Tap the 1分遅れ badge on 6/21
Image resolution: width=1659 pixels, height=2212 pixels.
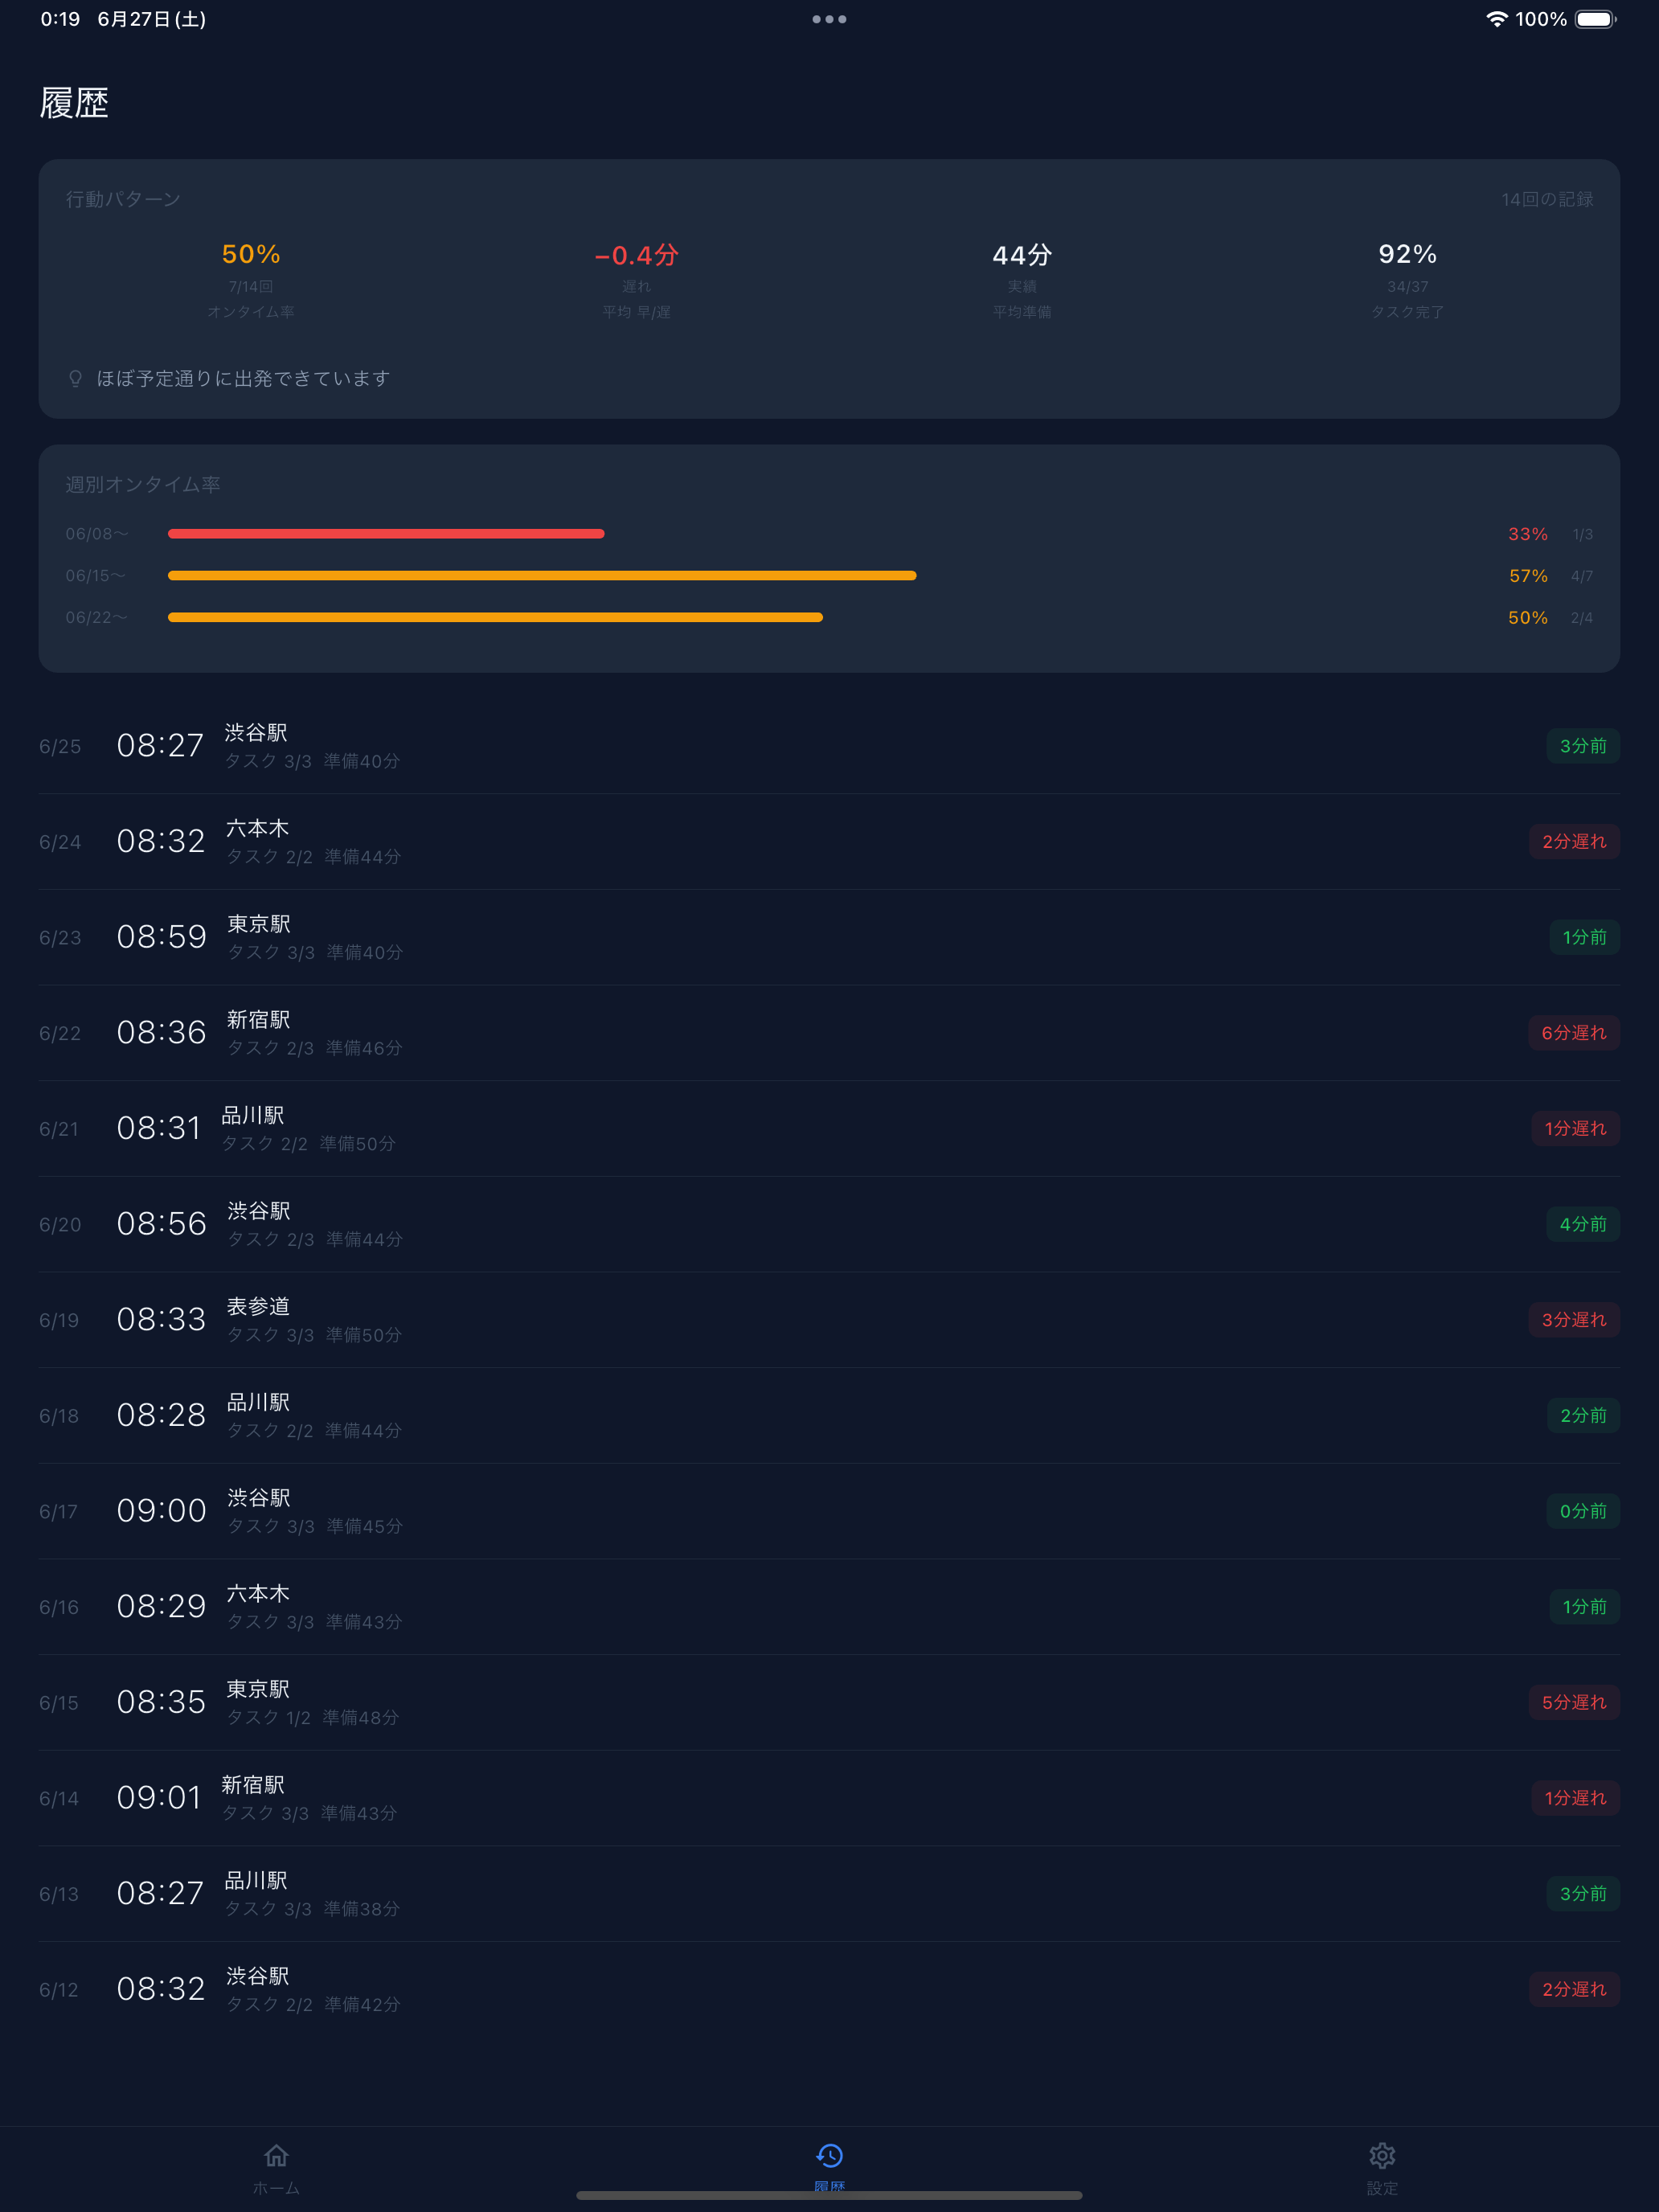(x=1575, y=1129)
